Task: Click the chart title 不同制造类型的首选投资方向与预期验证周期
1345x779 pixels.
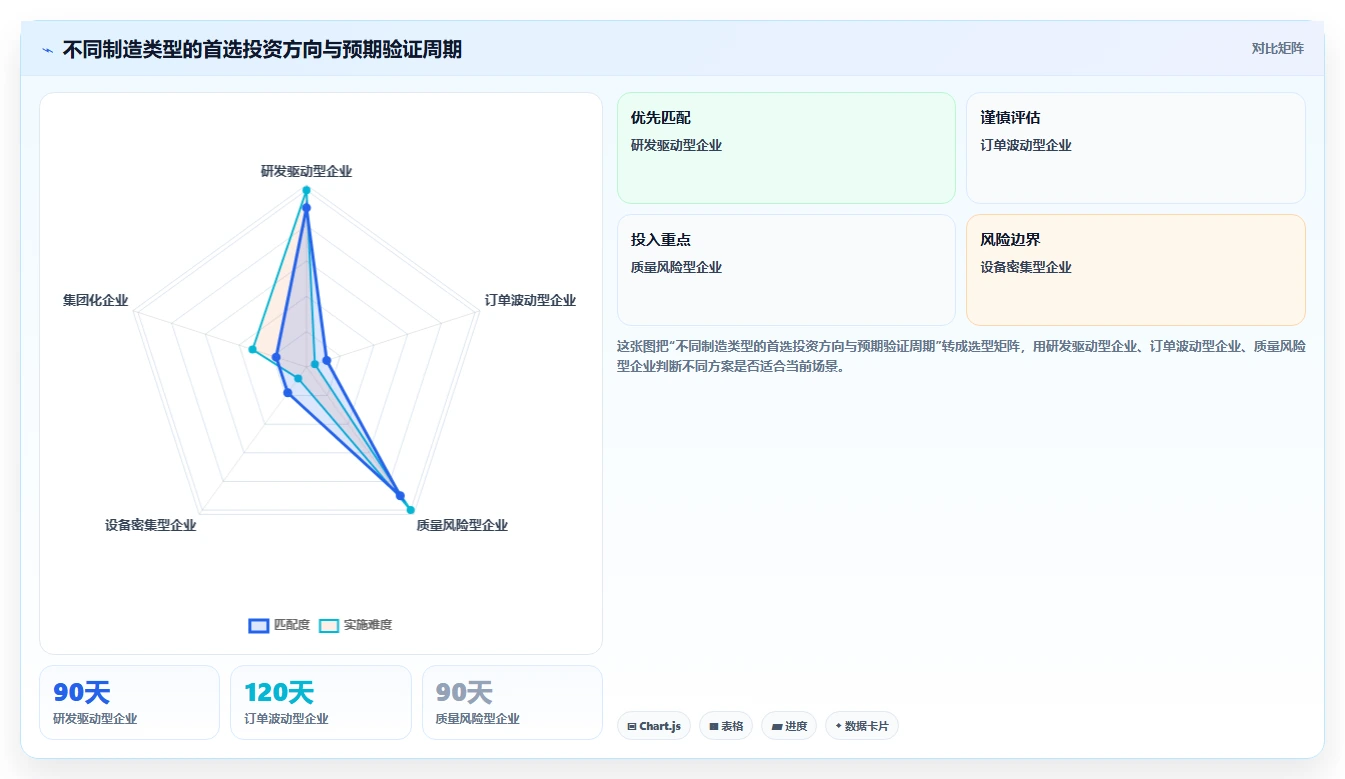Action: (262, 49)
